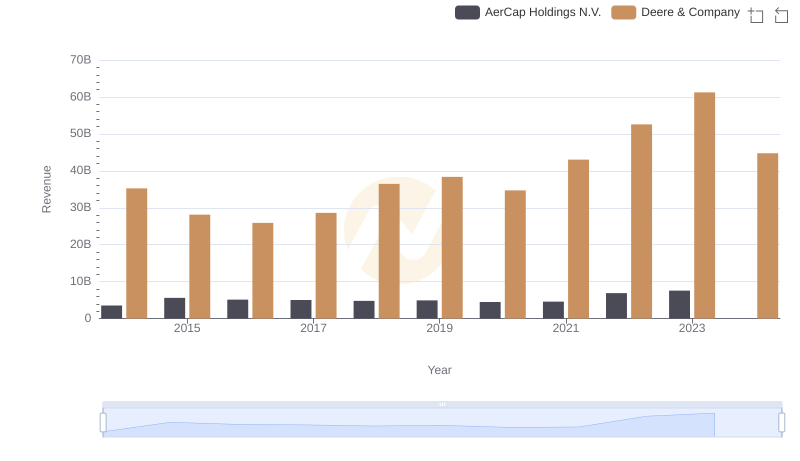Click the 2017 x-axis label
This screenshot has width=800, height=461.
[313, 328]
